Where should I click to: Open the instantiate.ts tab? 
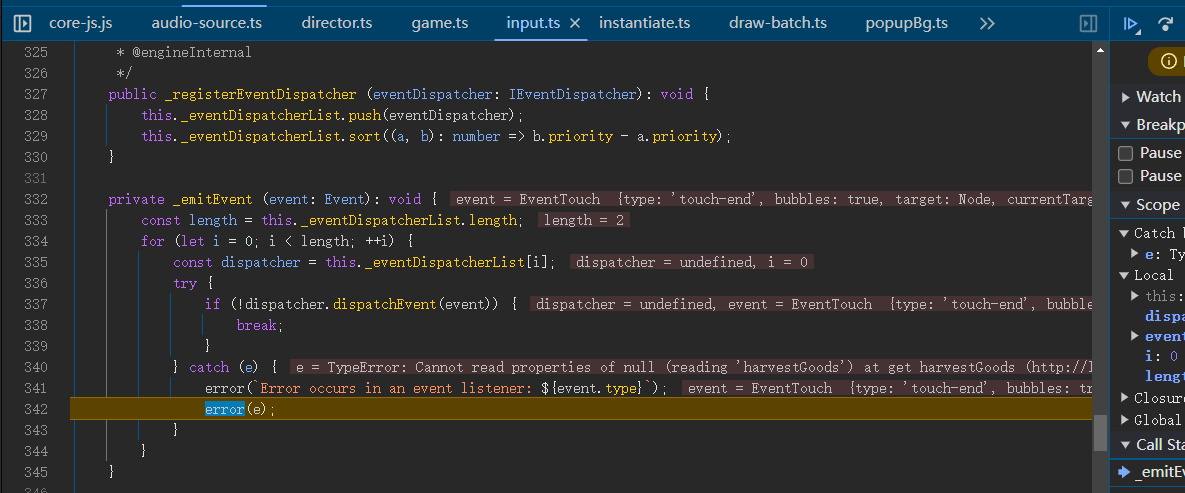point(645,23)
